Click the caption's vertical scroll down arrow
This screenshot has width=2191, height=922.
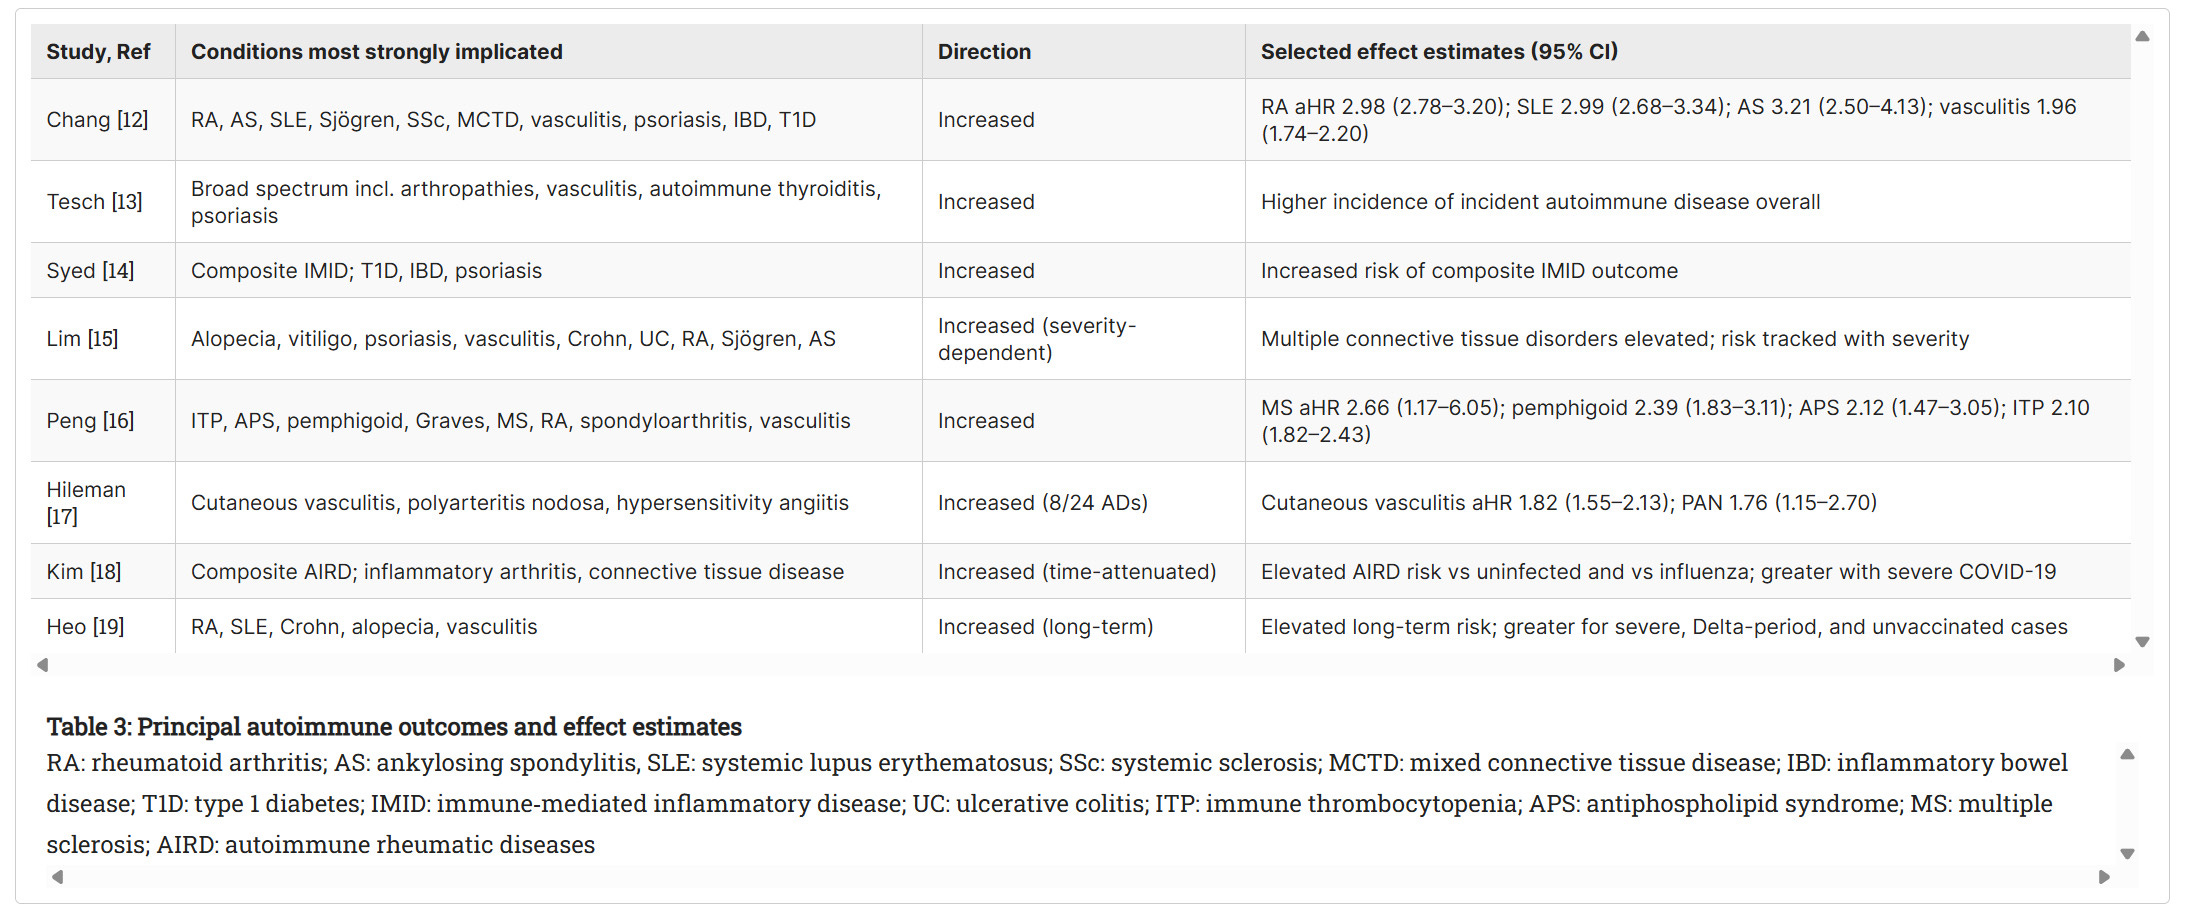click(x=2127, y=854)
